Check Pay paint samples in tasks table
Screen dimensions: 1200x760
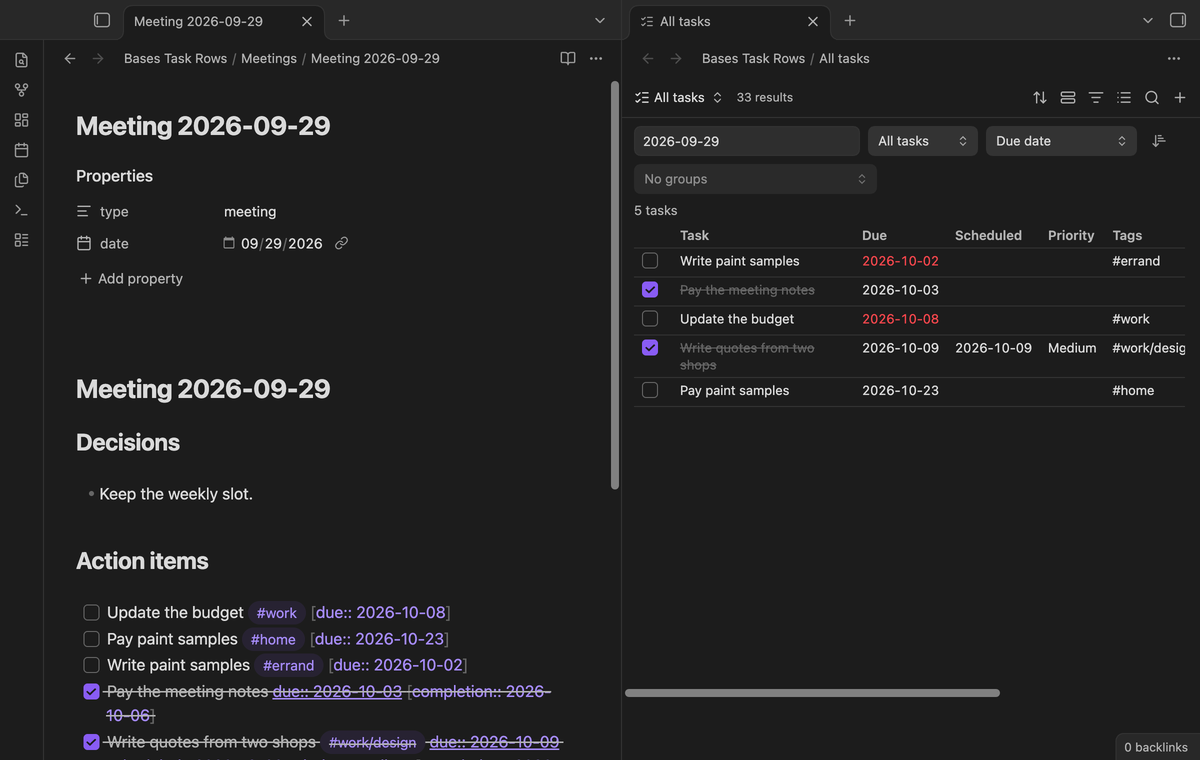[650, 390]
